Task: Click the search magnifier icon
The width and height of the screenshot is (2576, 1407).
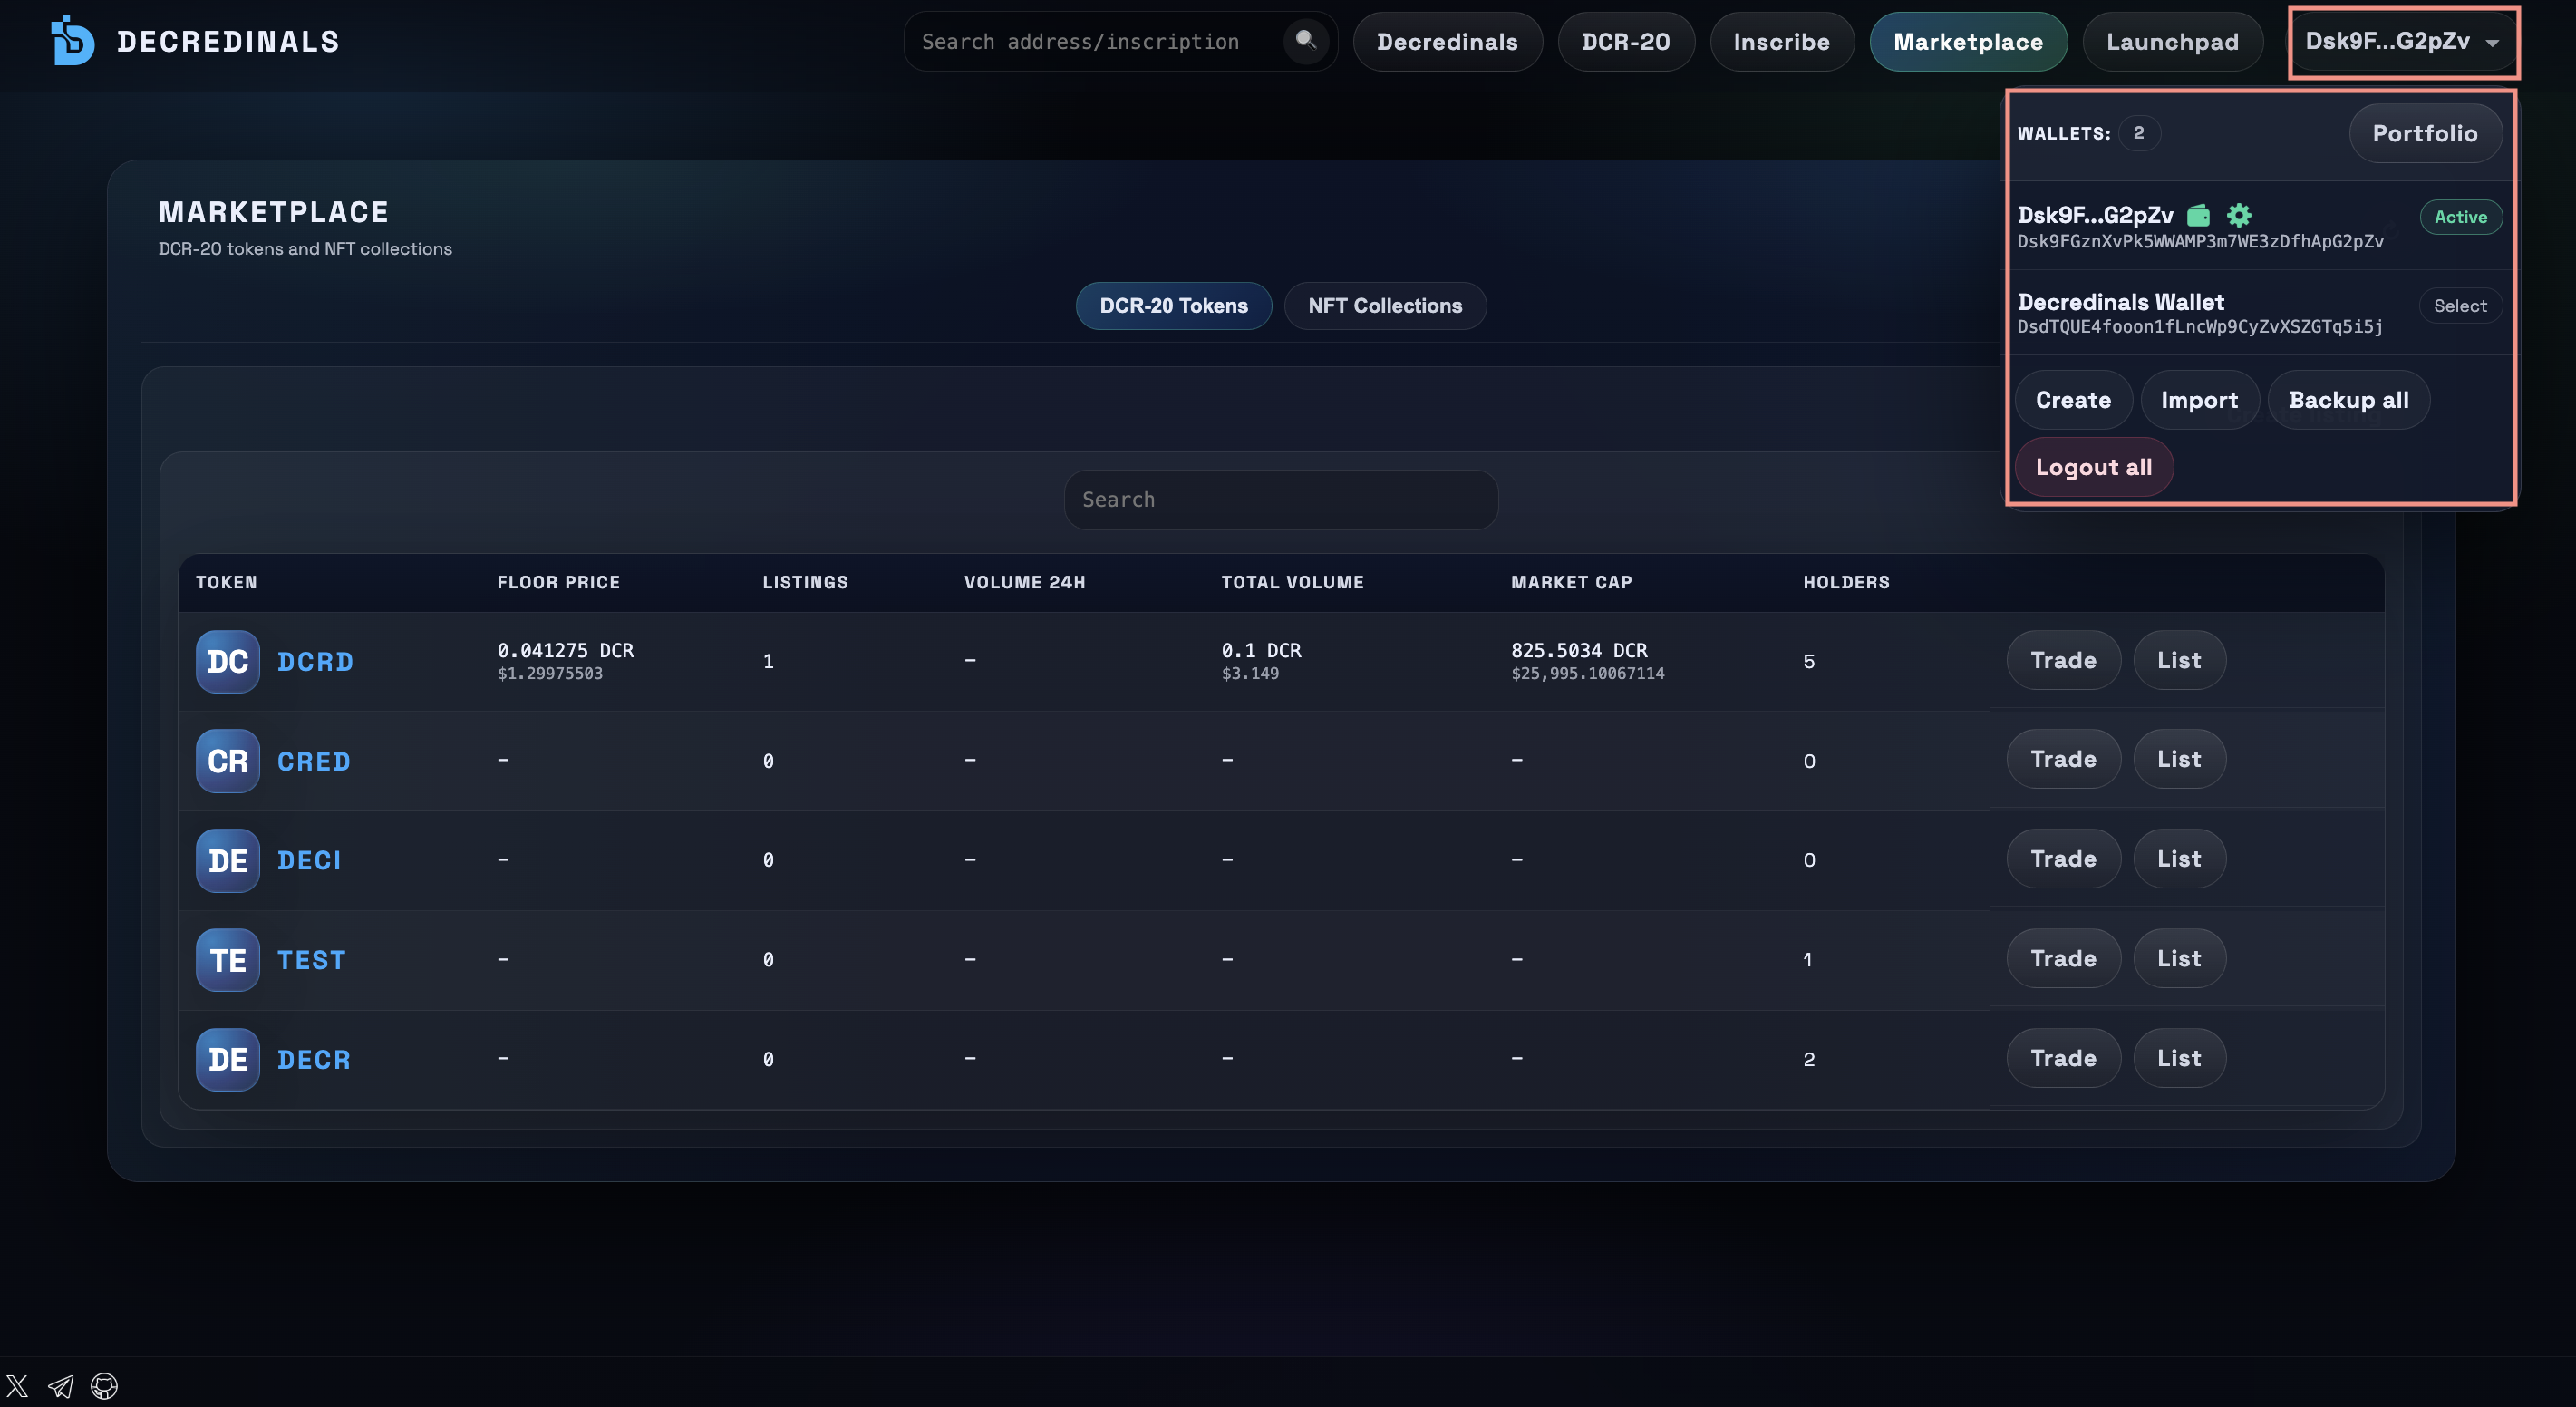Action: (x=1306, y=41)
